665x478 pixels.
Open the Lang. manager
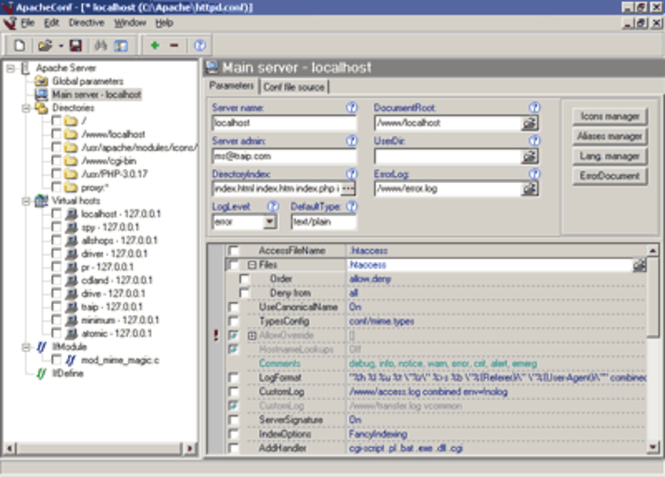tap(610, 156)
